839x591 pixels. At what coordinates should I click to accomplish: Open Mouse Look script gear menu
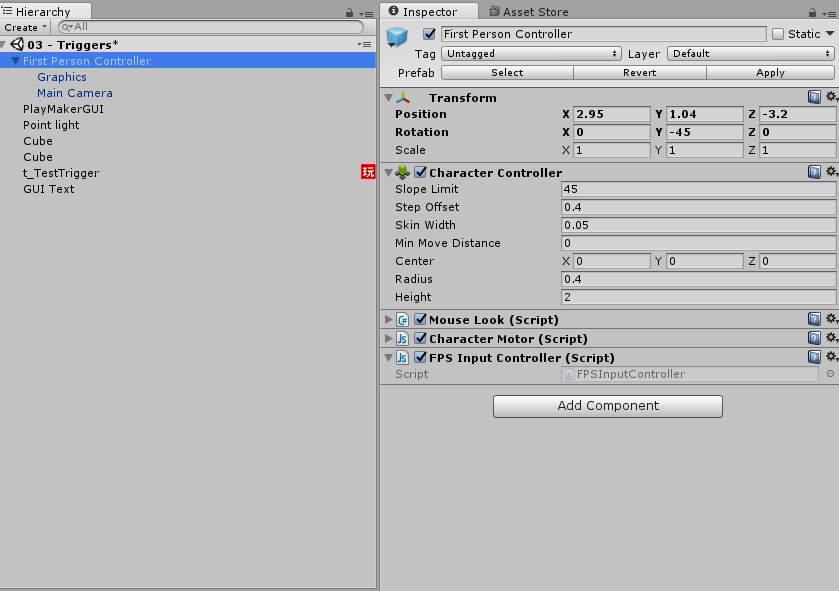click(831, 319)
